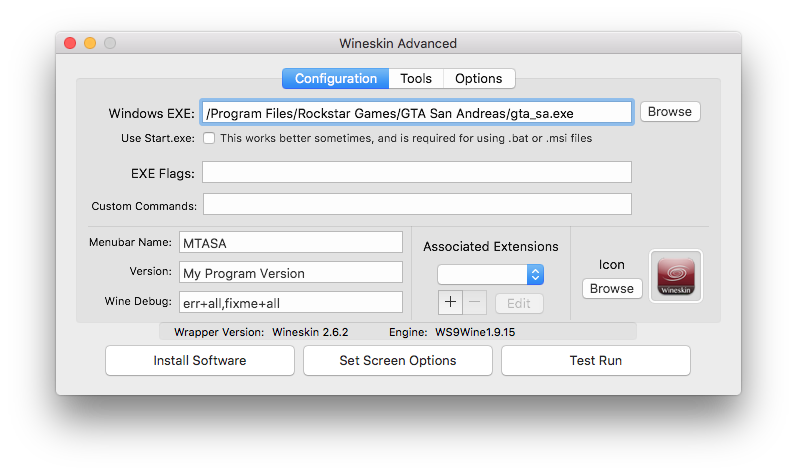Minimize the Wineskin Advanced window
Image resolution: width=797 pixels, height=475 pixels.
click(90, 43)
